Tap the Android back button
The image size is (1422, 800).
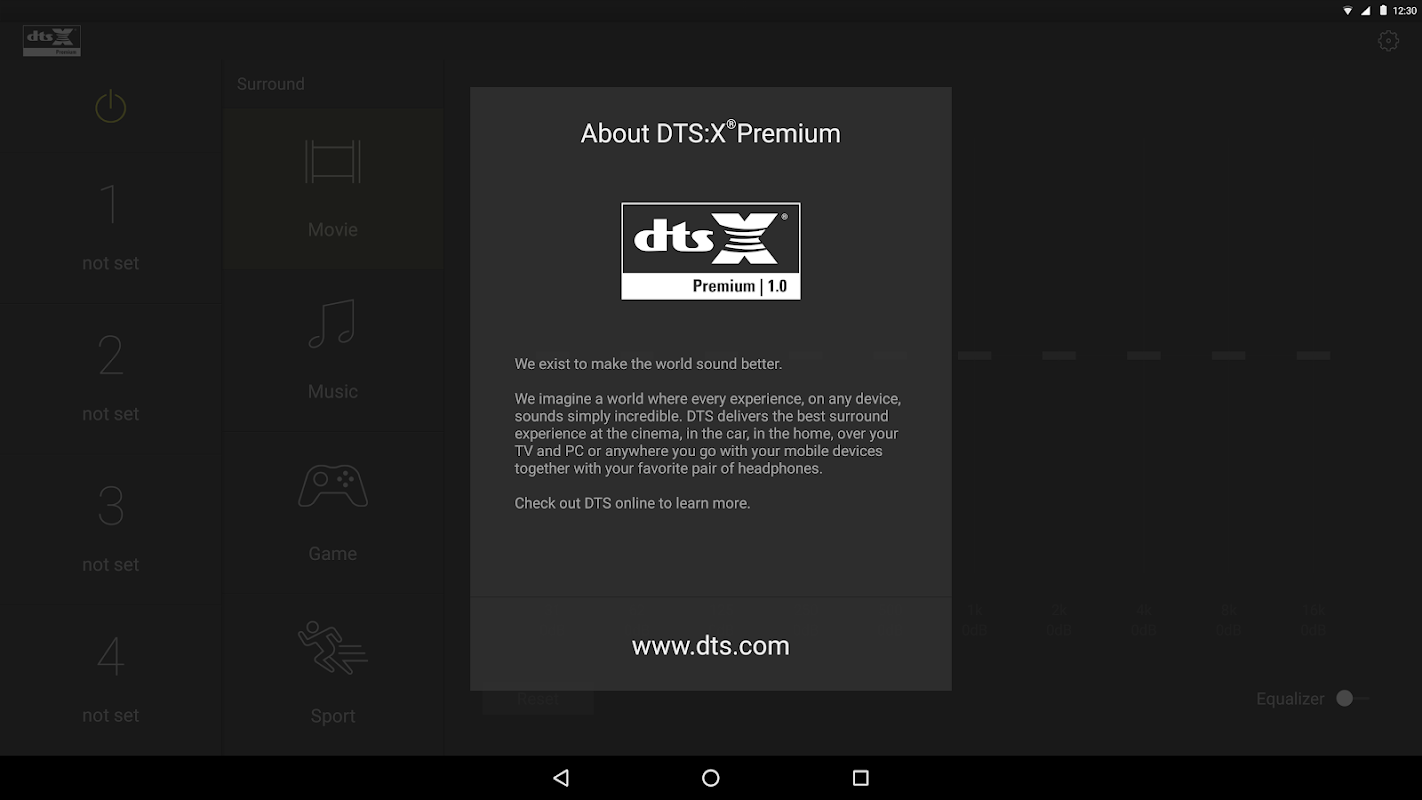[x=561, y=777]
